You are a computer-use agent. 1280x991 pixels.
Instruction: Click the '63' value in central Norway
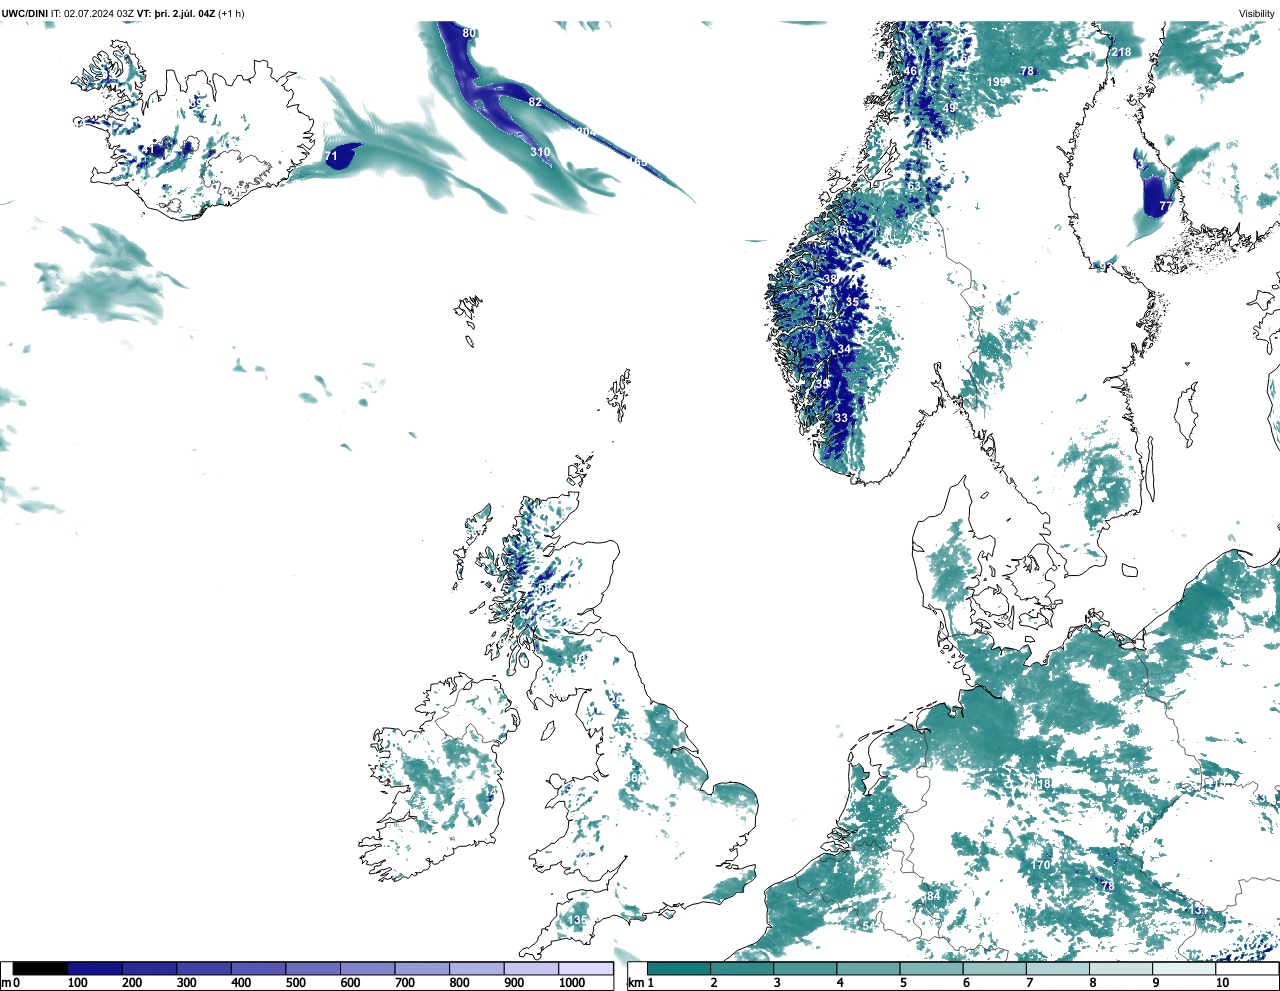click(913, 186)
